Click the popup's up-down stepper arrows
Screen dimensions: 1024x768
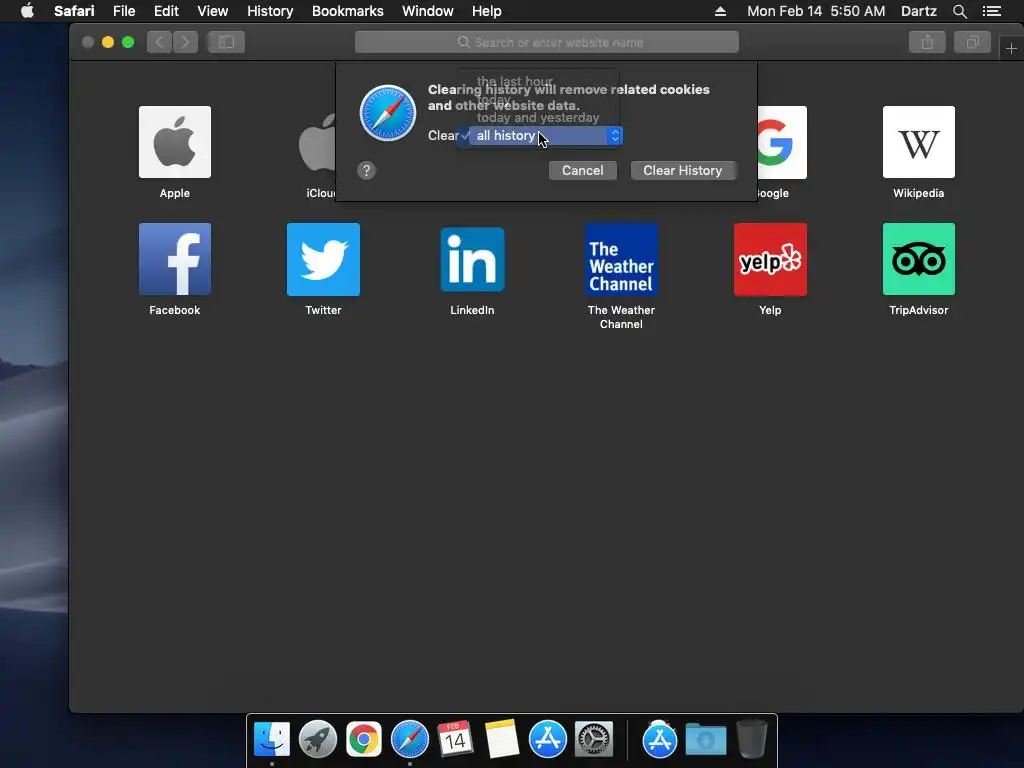[x=615, y=135]
